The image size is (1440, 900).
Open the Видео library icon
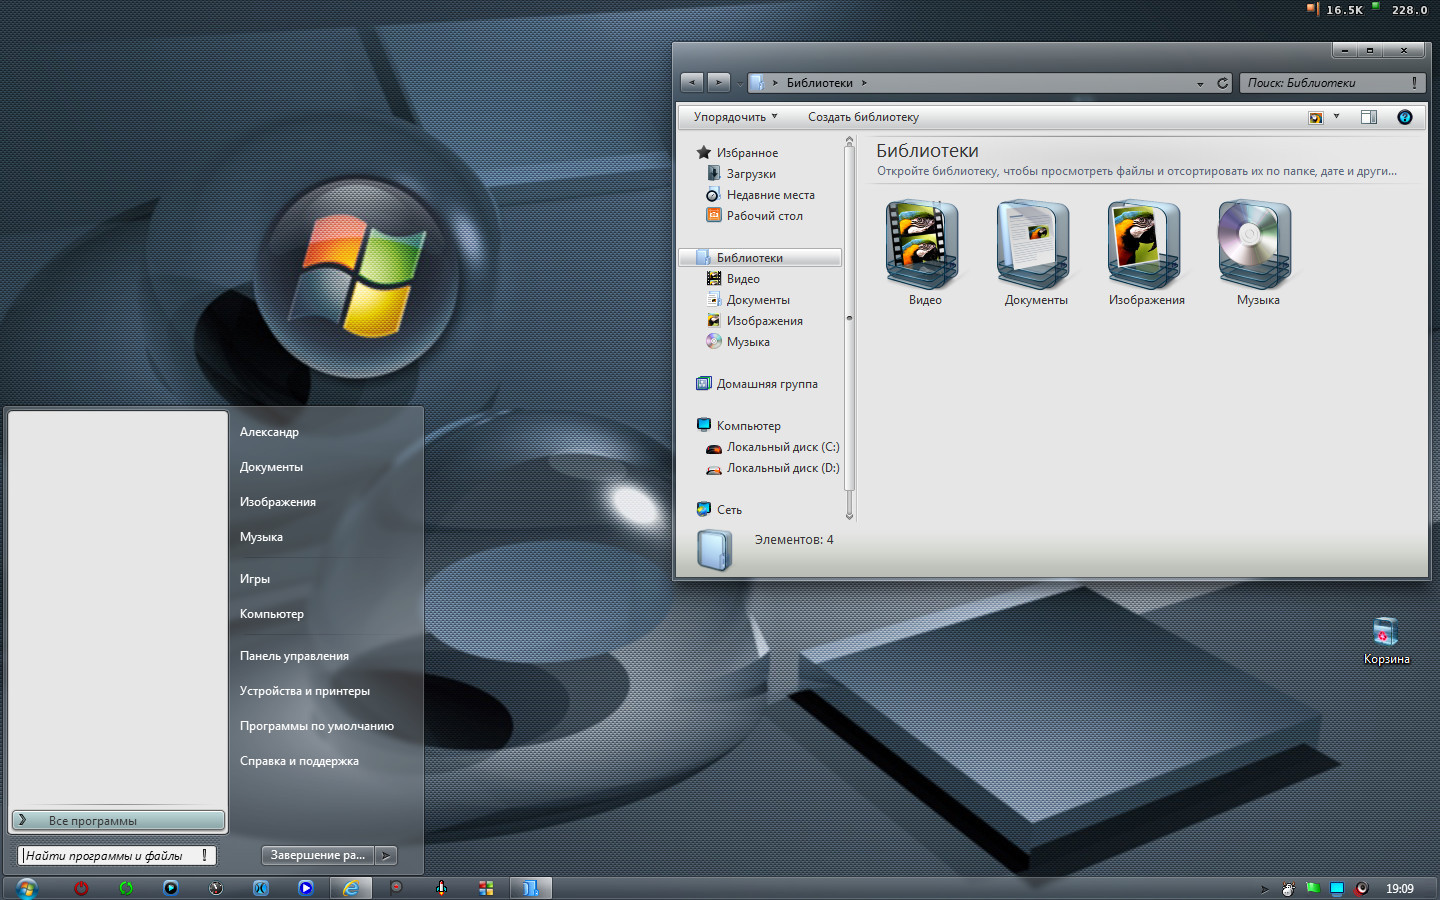pyautogui.click(x=923, y=245)
